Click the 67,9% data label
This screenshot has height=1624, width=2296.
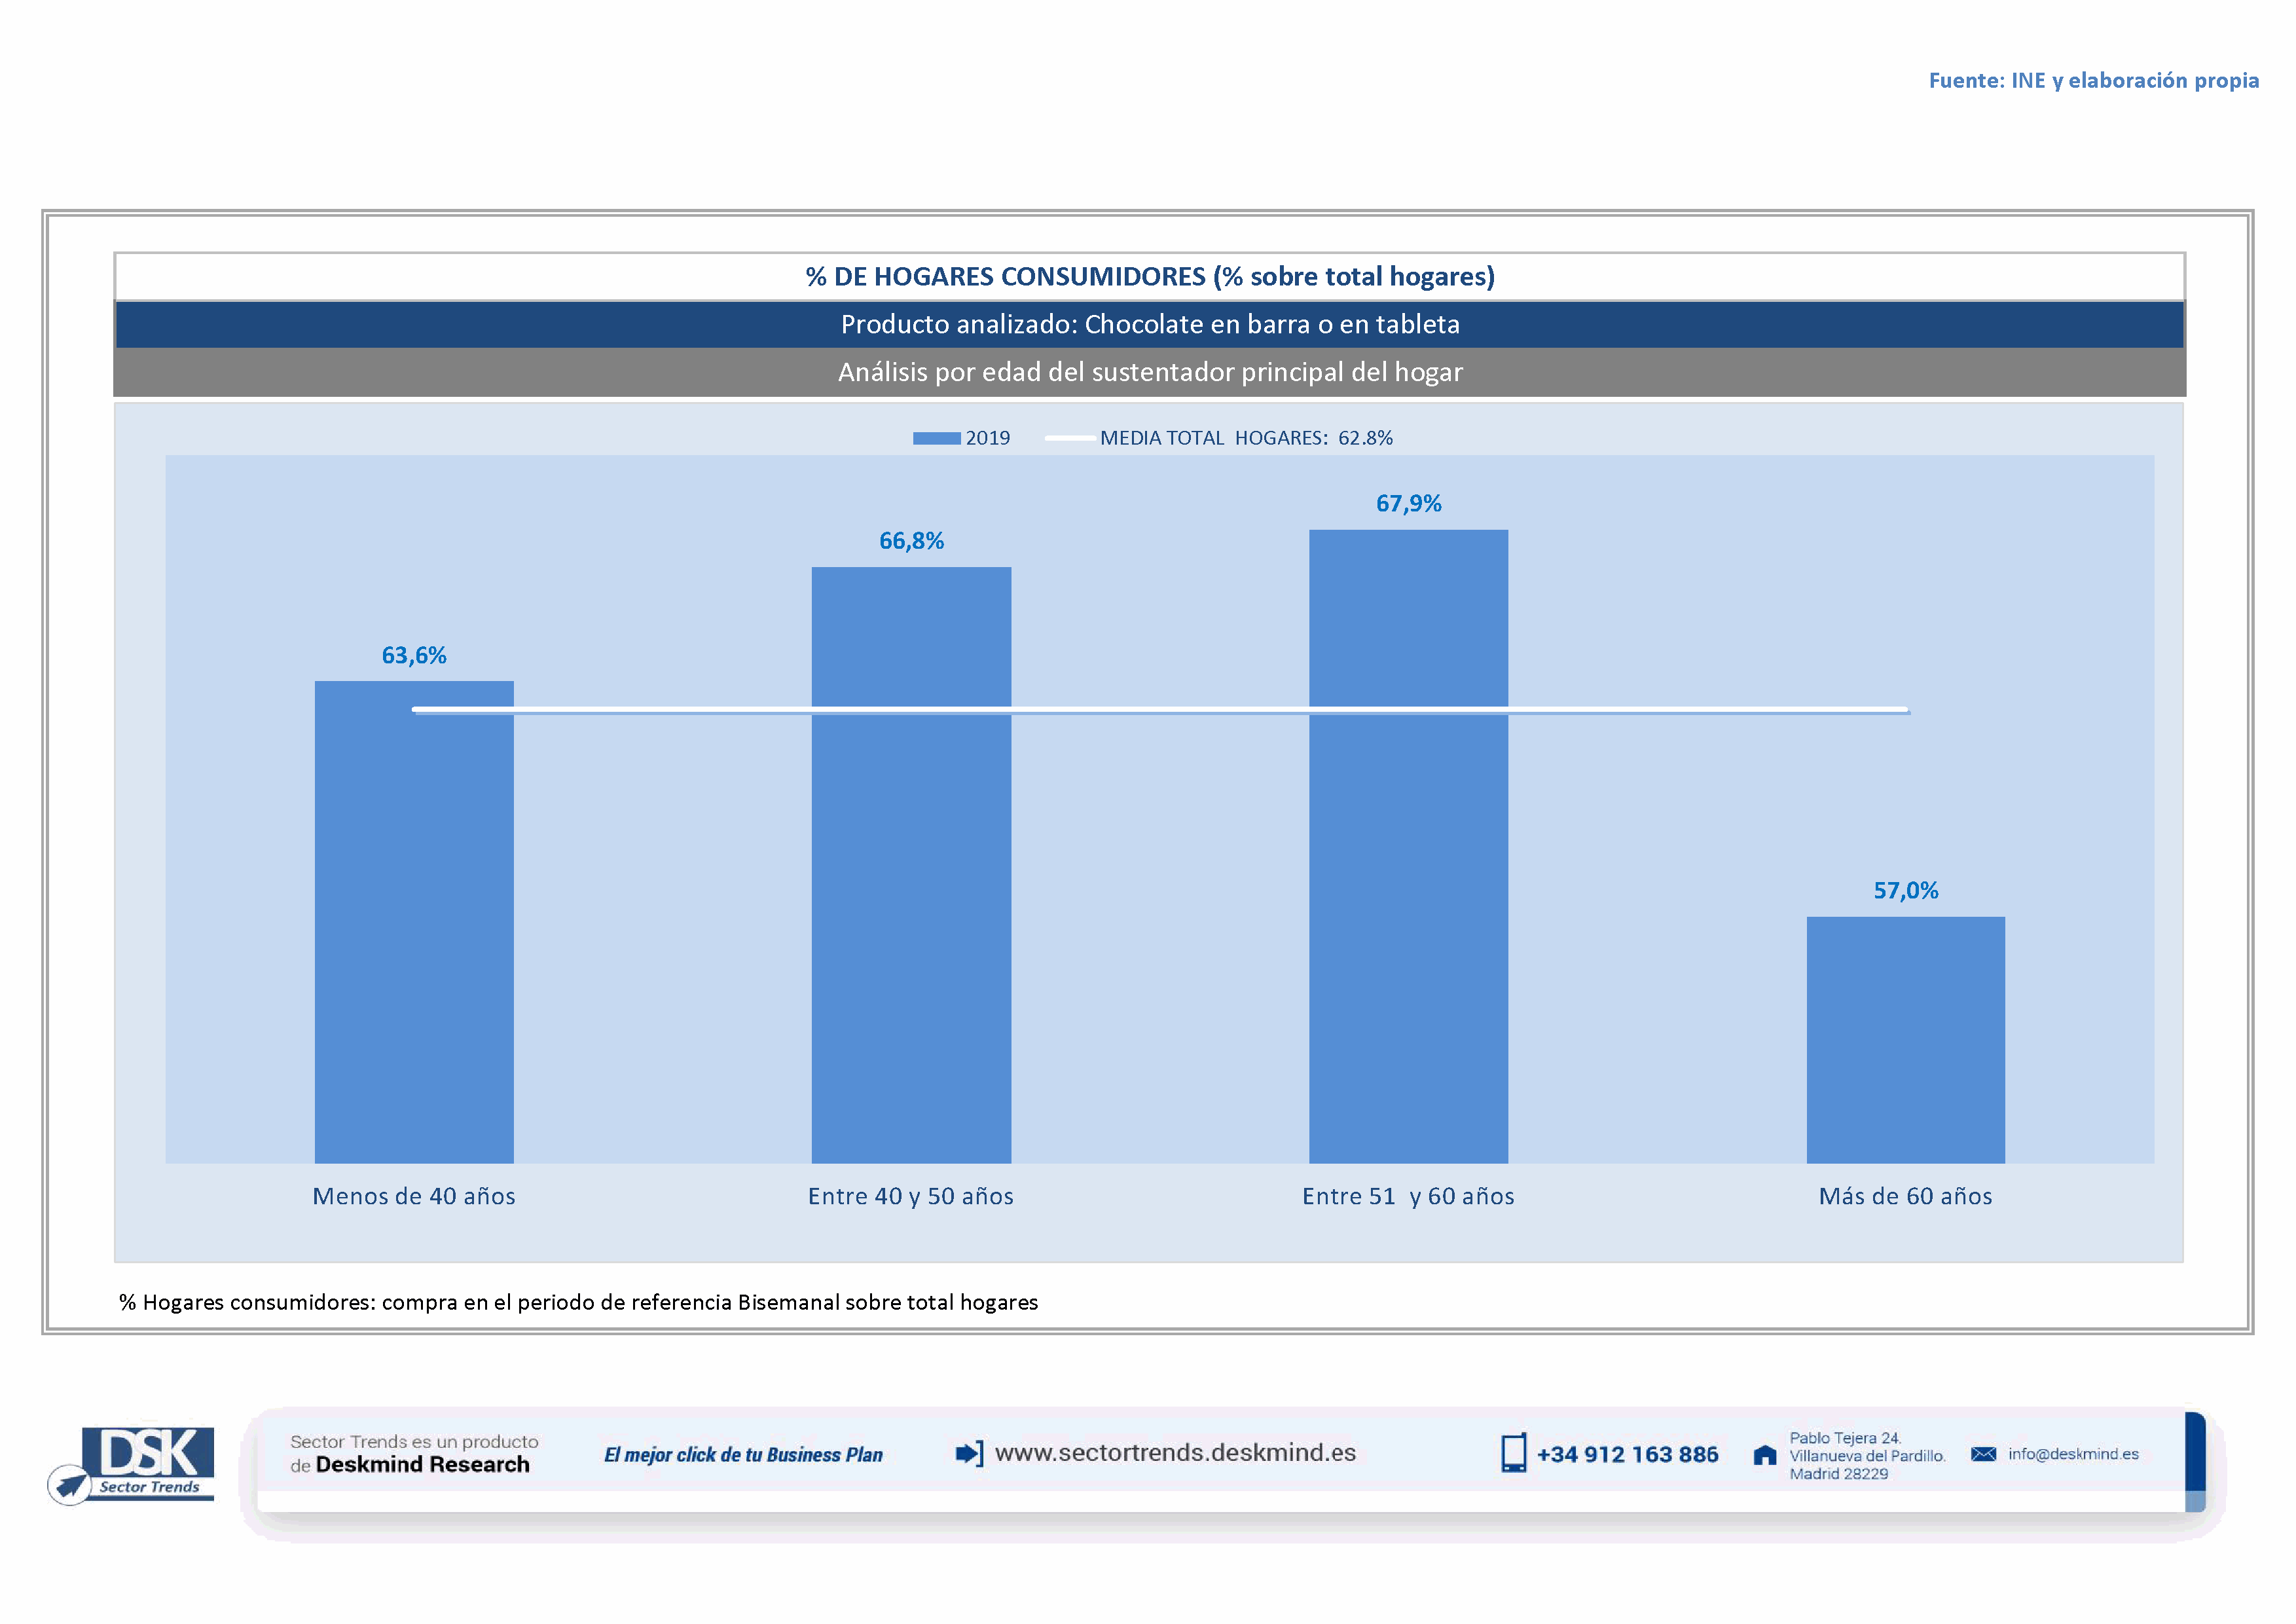[x=1408, y=503]
